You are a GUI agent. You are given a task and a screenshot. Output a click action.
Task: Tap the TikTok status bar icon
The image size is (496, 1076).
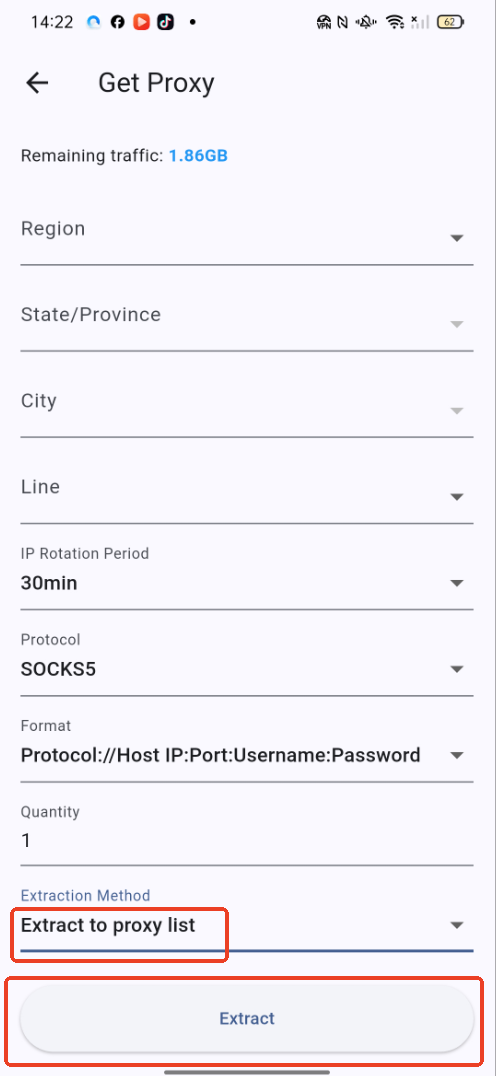click(x=165, y=22)
